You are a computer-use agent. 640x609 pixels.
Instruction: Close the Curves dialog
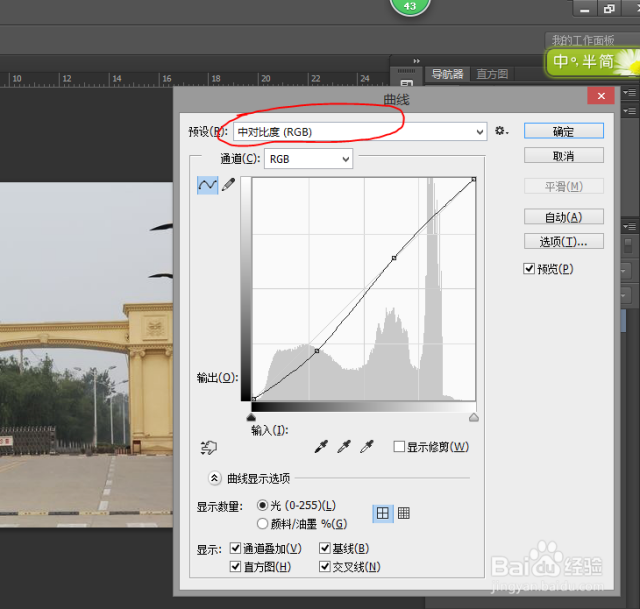pyautogui.click(x=601, y=96)
